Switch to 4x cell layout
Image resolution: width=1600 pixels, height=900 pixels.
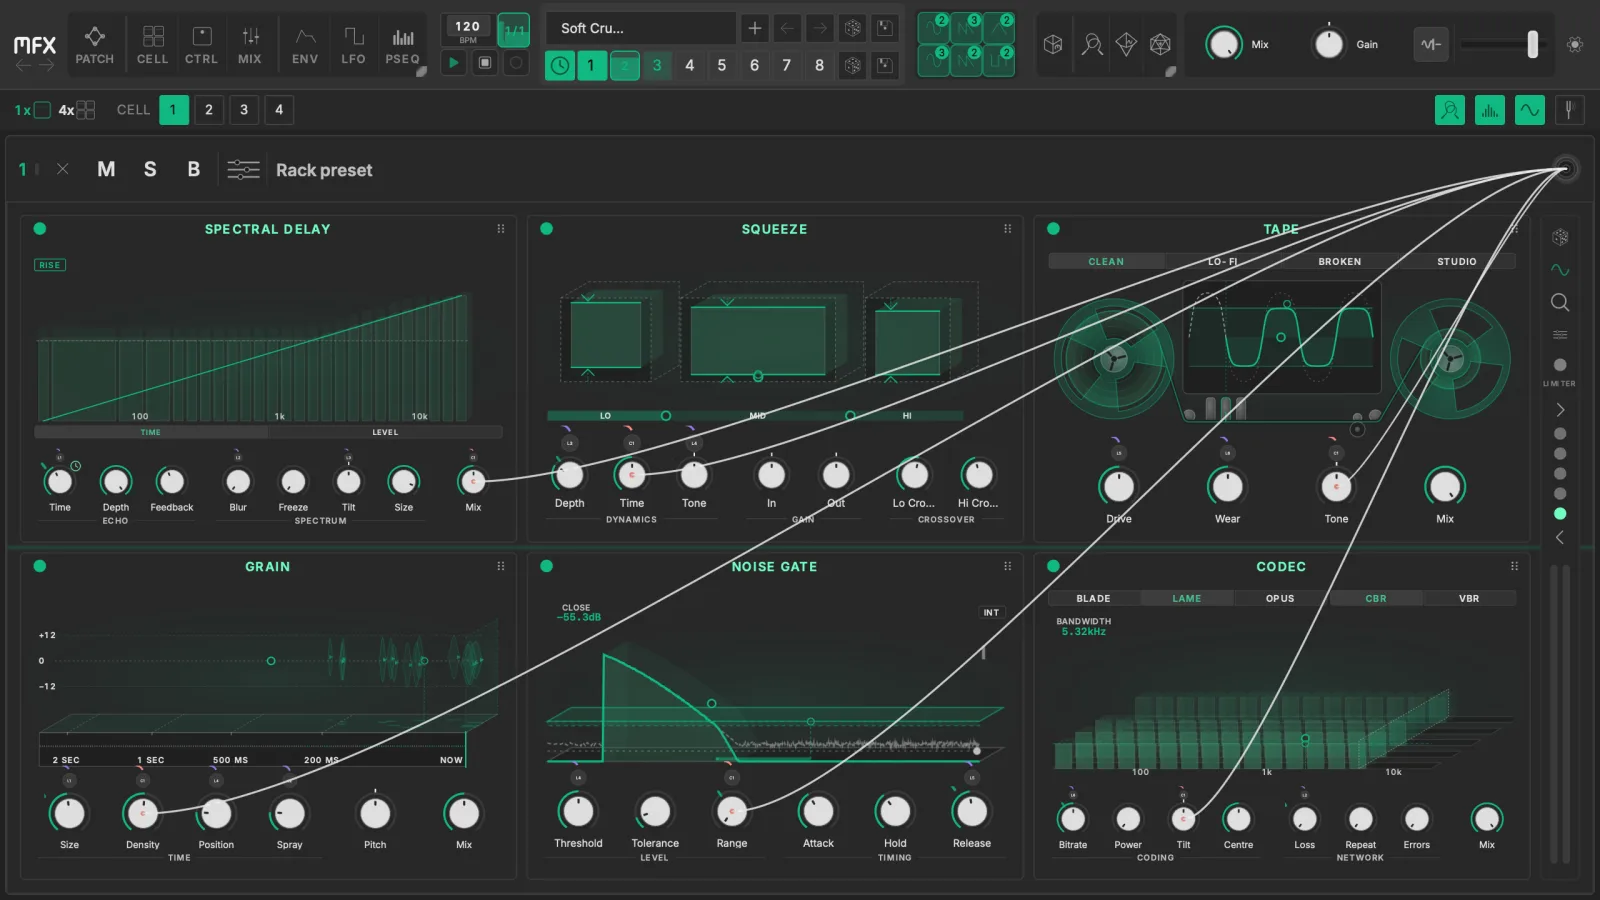[76, 110]
